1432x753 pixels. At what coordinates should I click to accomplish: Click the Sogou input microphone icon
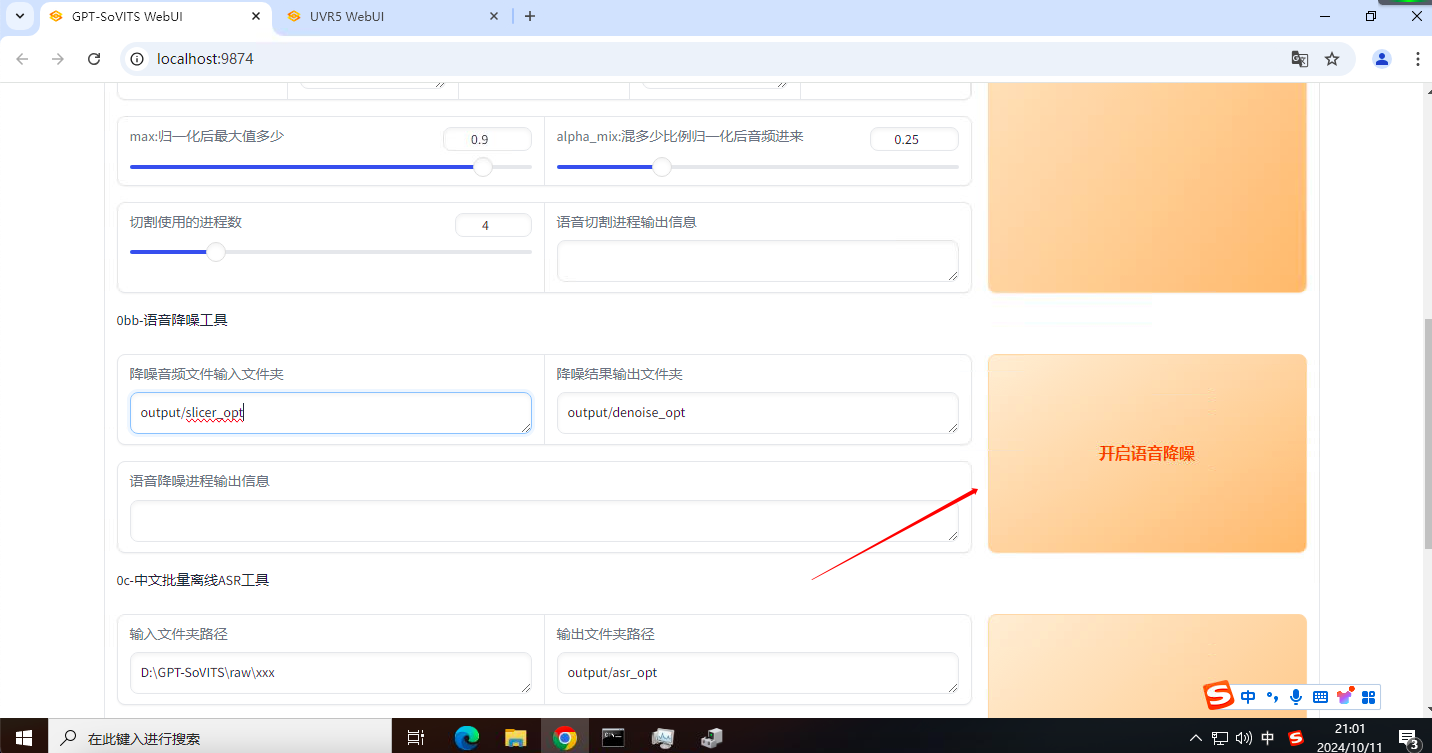point(1296,696)
